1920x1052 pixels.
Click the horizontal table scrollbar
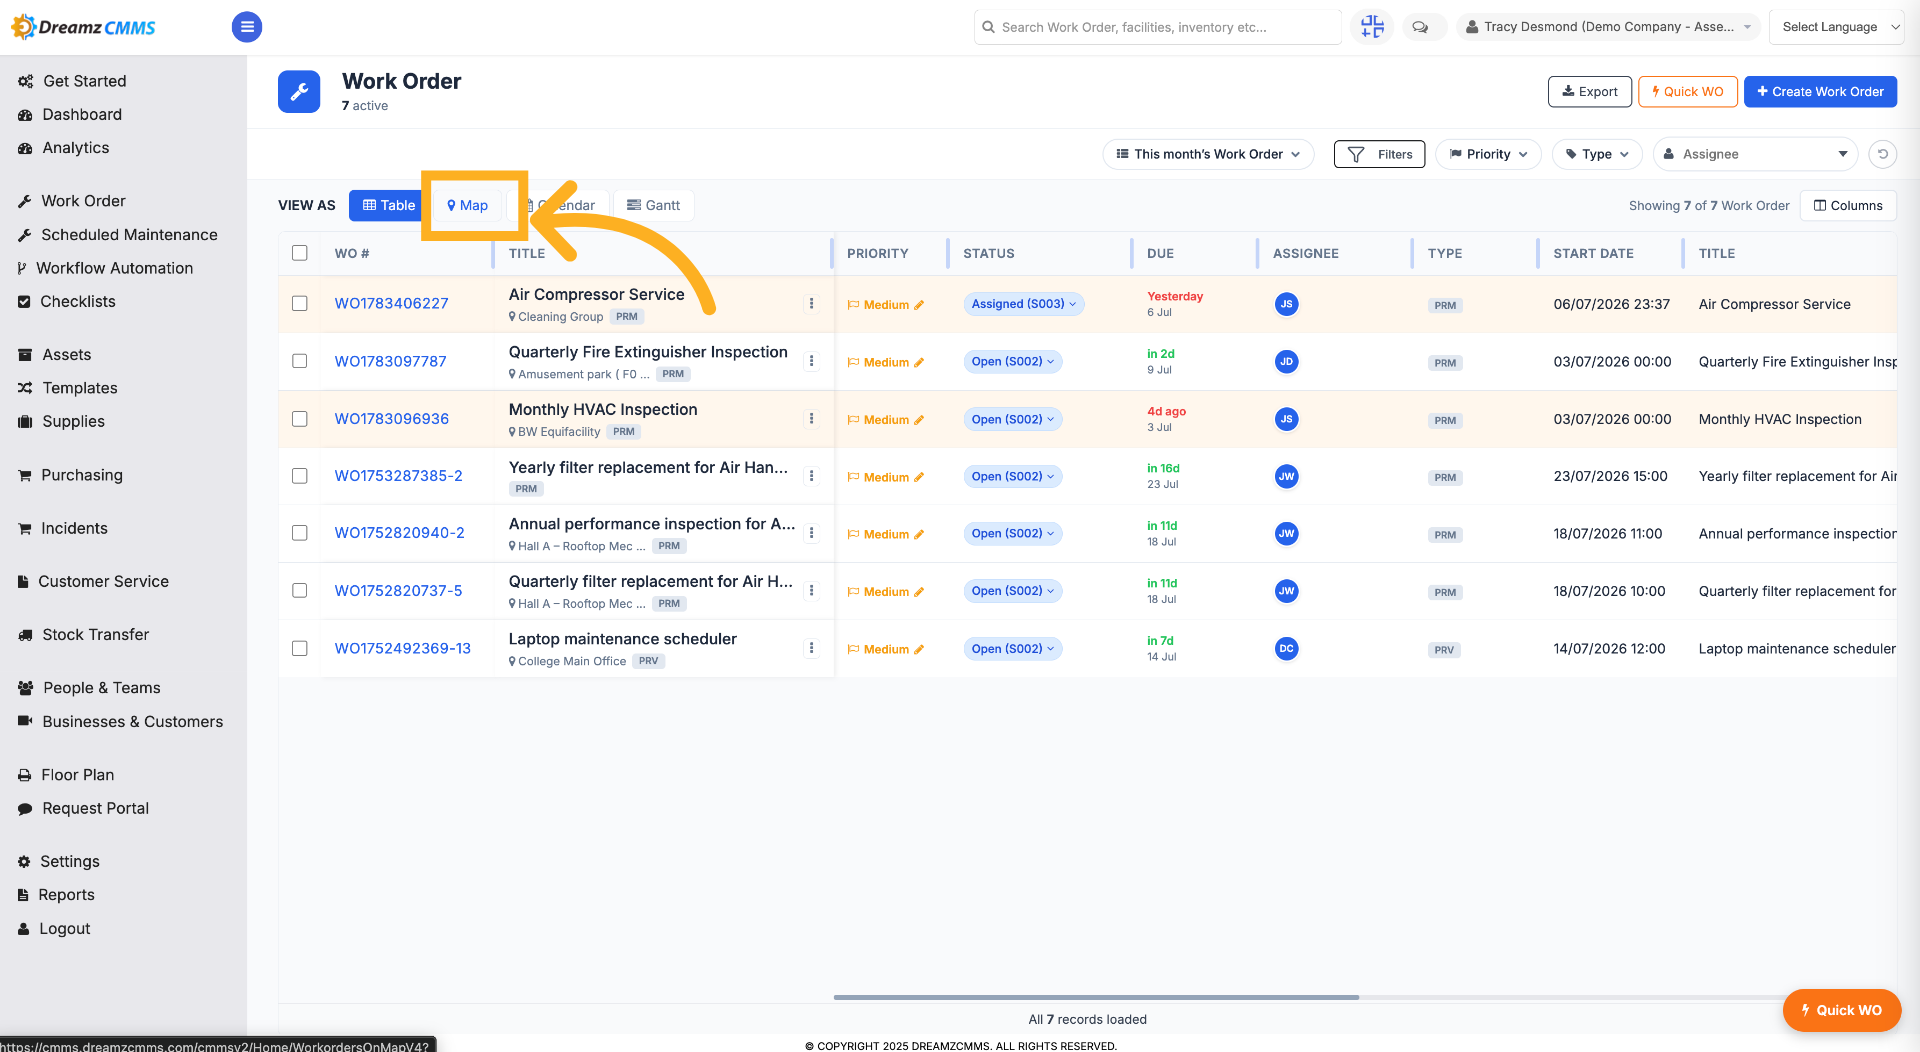(x=1096, y=997)
